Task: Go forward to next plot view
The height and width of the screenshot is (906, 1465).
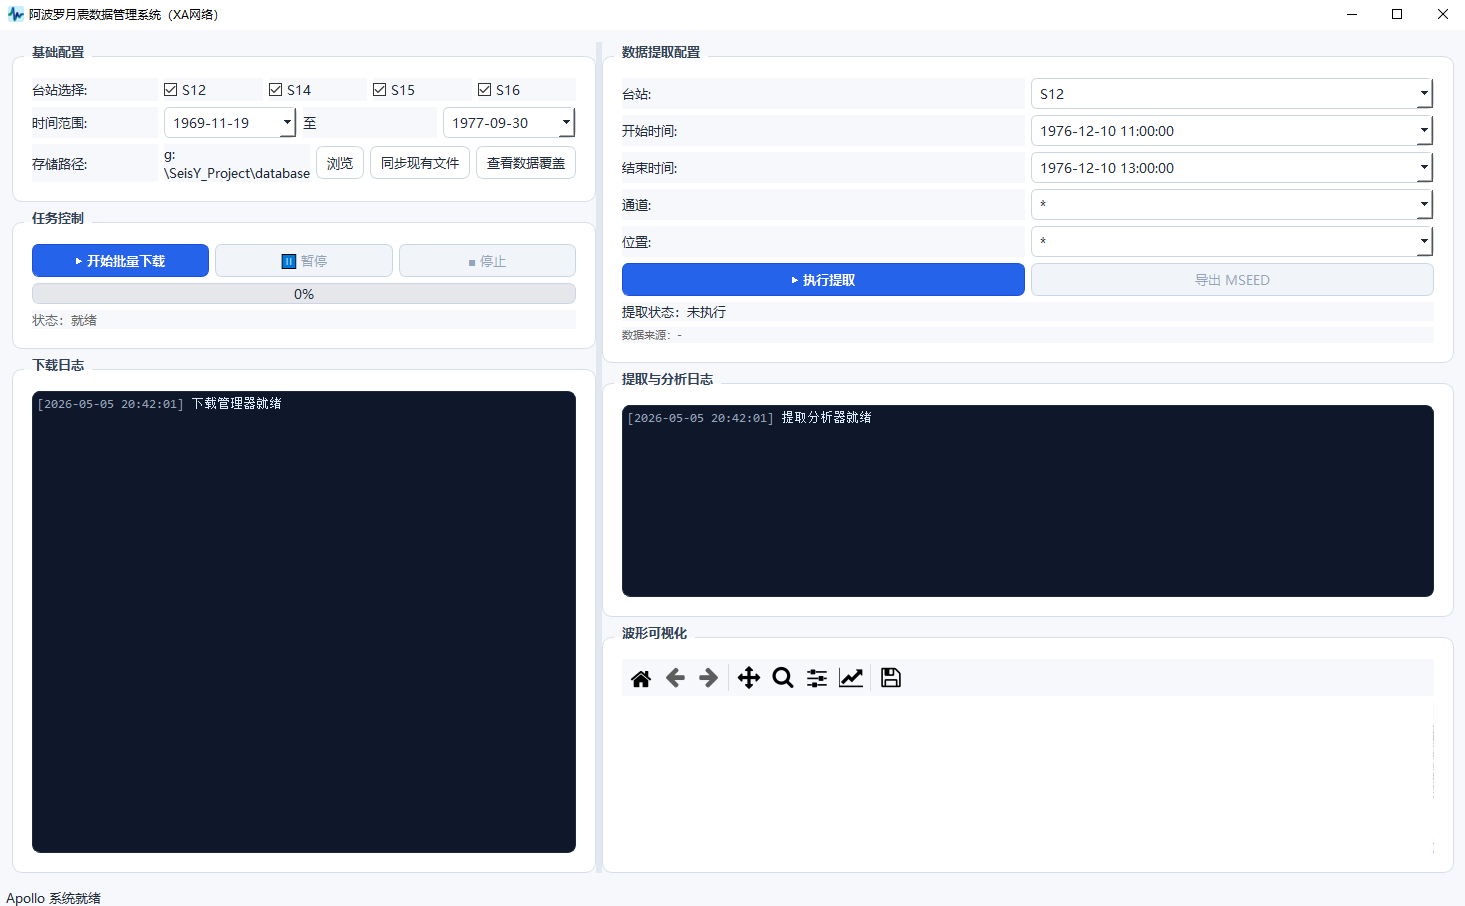Action: pos(708,678)
